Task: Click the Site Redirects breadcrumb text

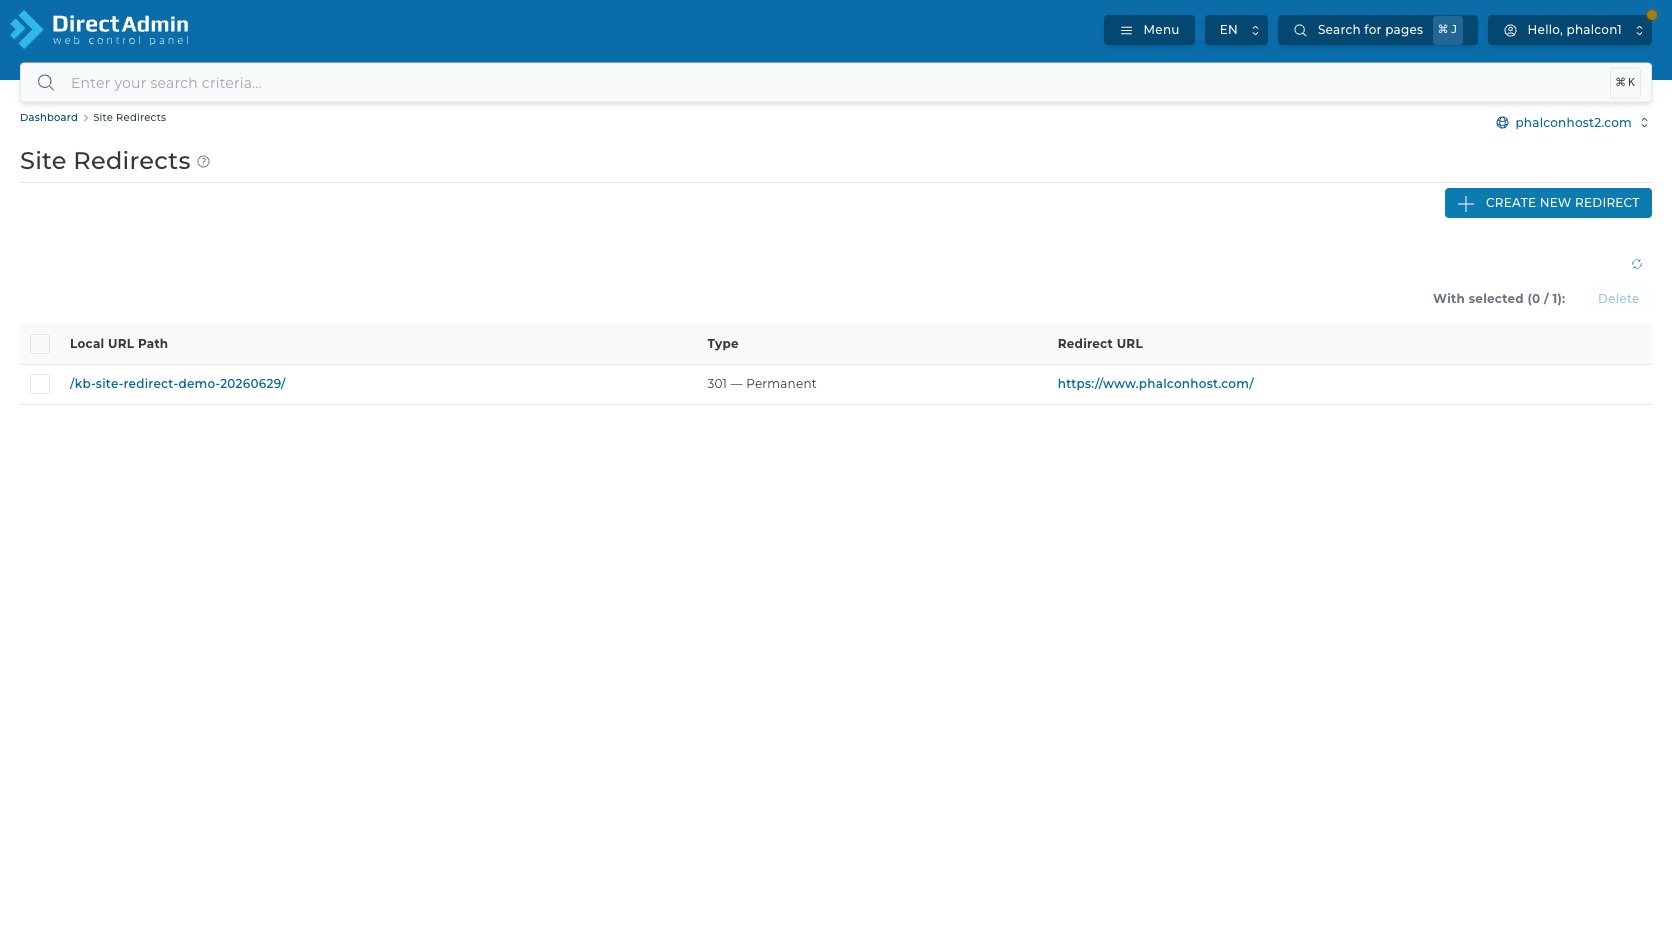Action: [x=130, y=118]
